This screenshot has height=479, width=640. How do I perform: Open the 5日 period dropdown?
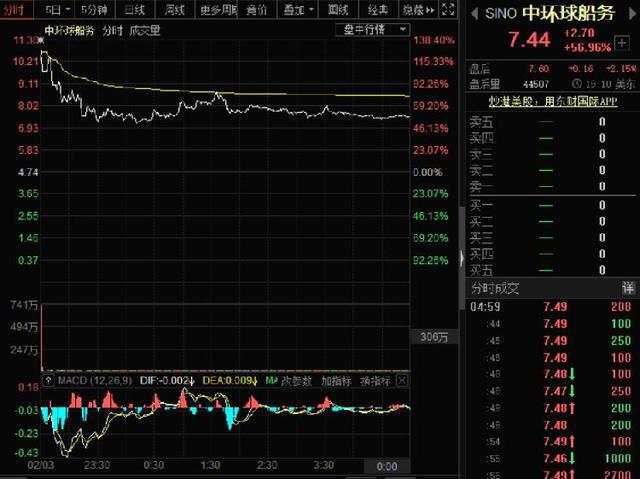58,10
